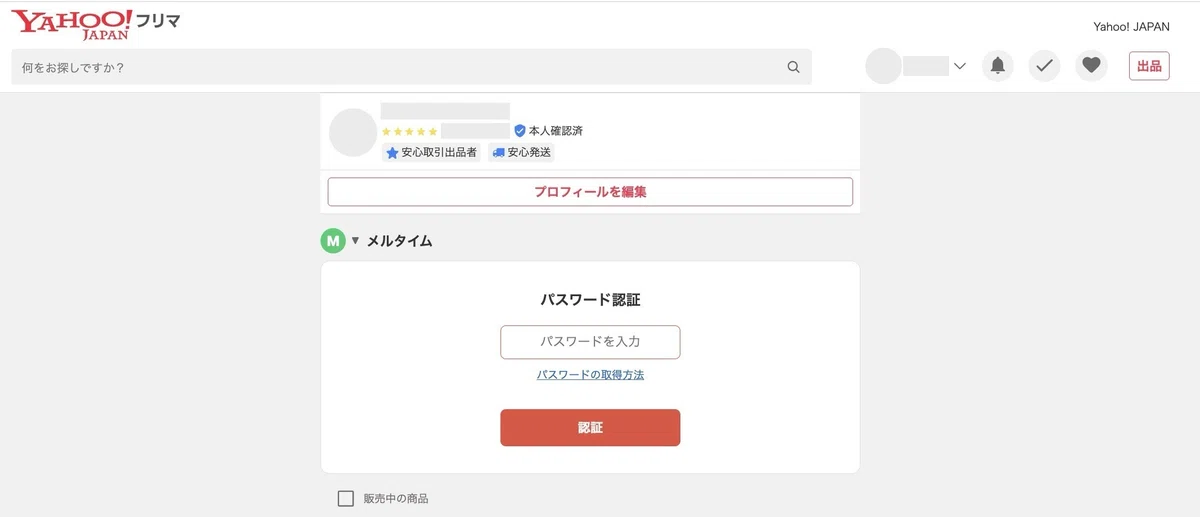The image size is (1200, 517).
Task: Click the 安心発送 truck badge
Action: [x=522, y=153]
